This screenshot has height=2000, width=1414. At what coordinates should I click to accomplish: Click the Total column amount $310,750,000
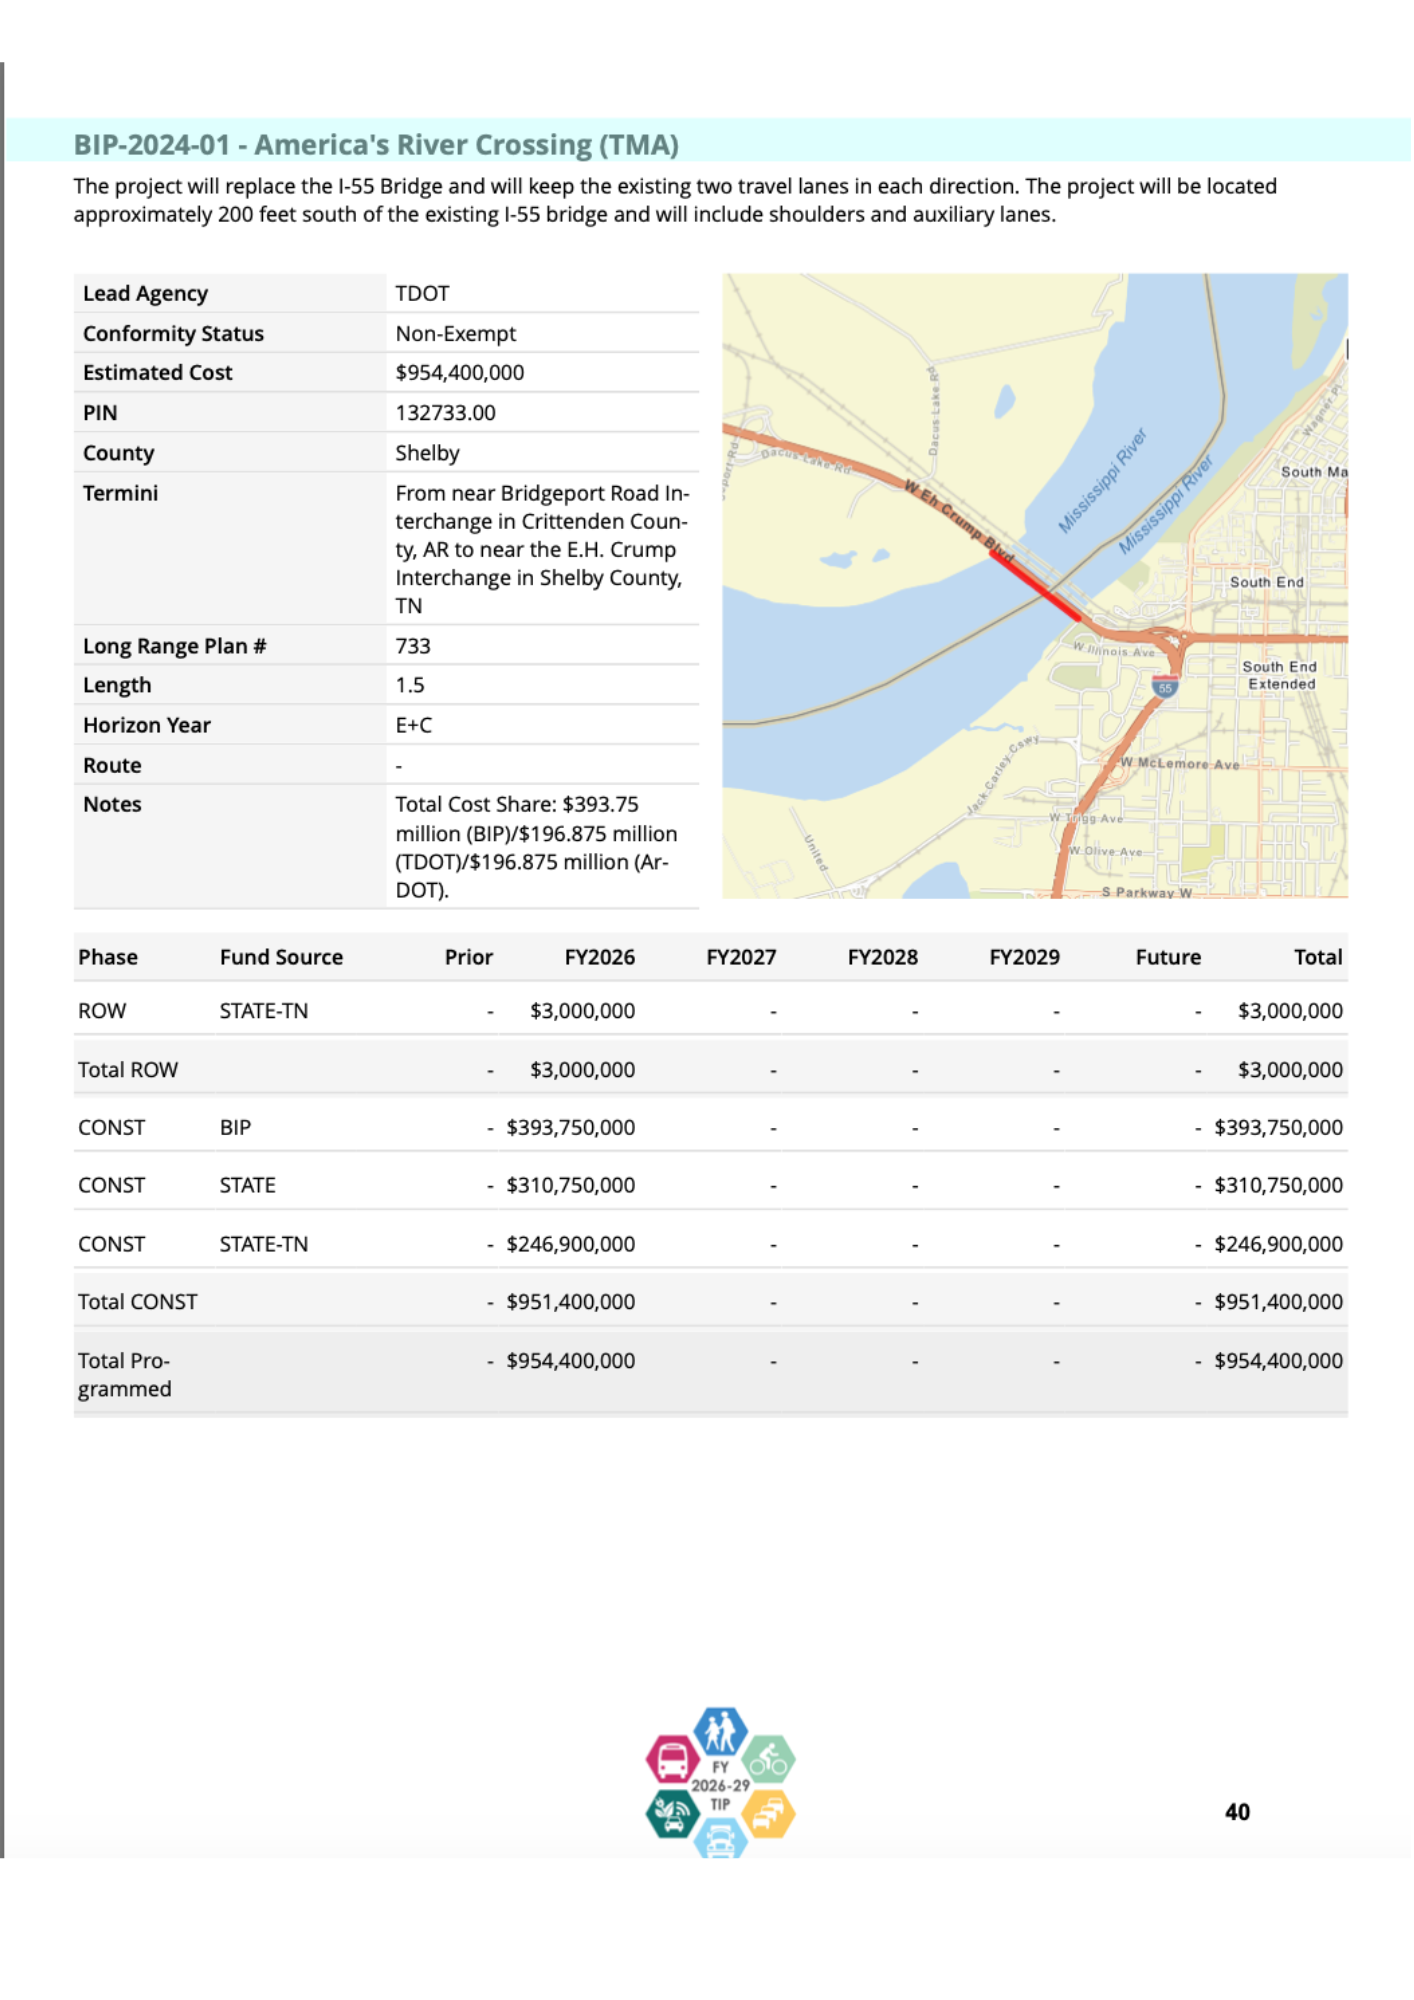[1278, 1185]
